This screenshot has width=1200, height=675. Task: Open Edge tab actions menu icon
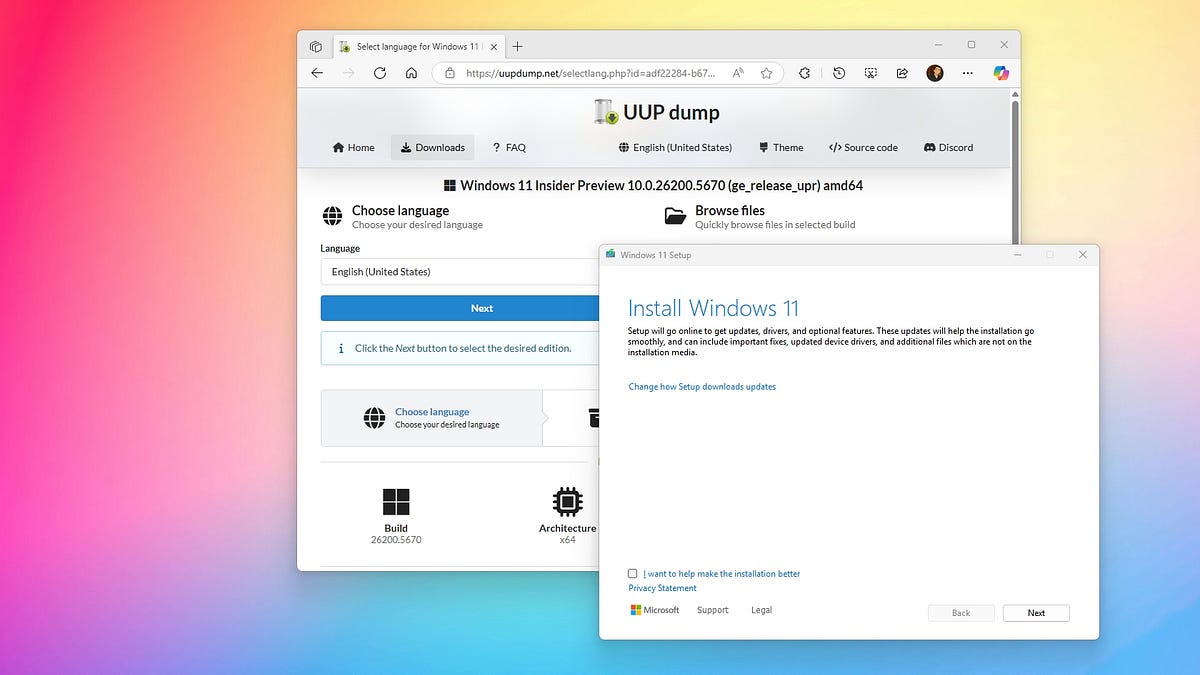click(316, 47)
